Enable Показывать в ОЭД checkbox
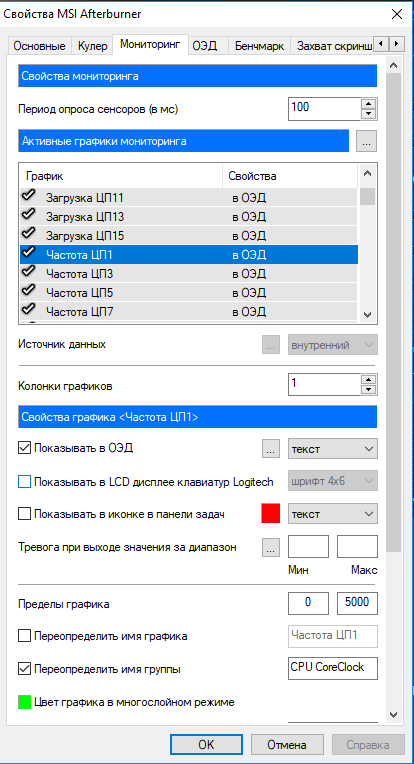The width and height of the screenshot is (414, 764). pos(24,448)
